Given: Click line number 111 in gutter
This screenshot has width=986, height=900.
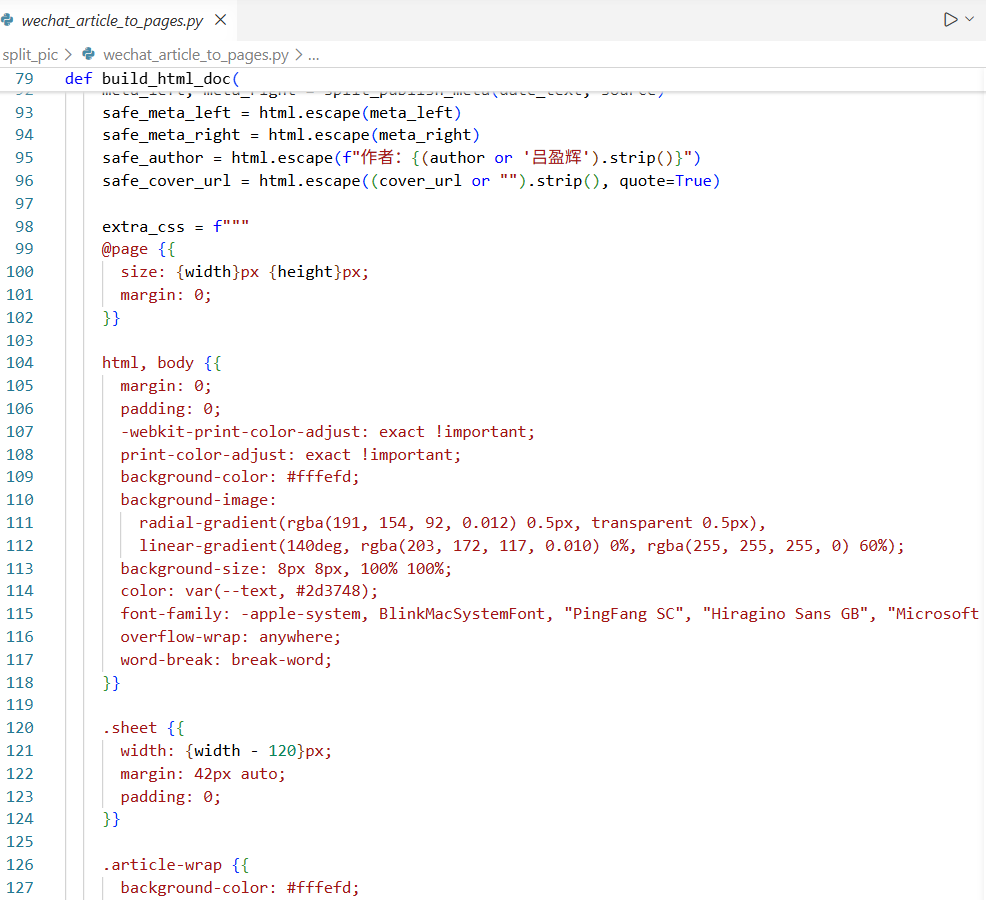Looking at the screenshot, I should [x=20, y=523].
